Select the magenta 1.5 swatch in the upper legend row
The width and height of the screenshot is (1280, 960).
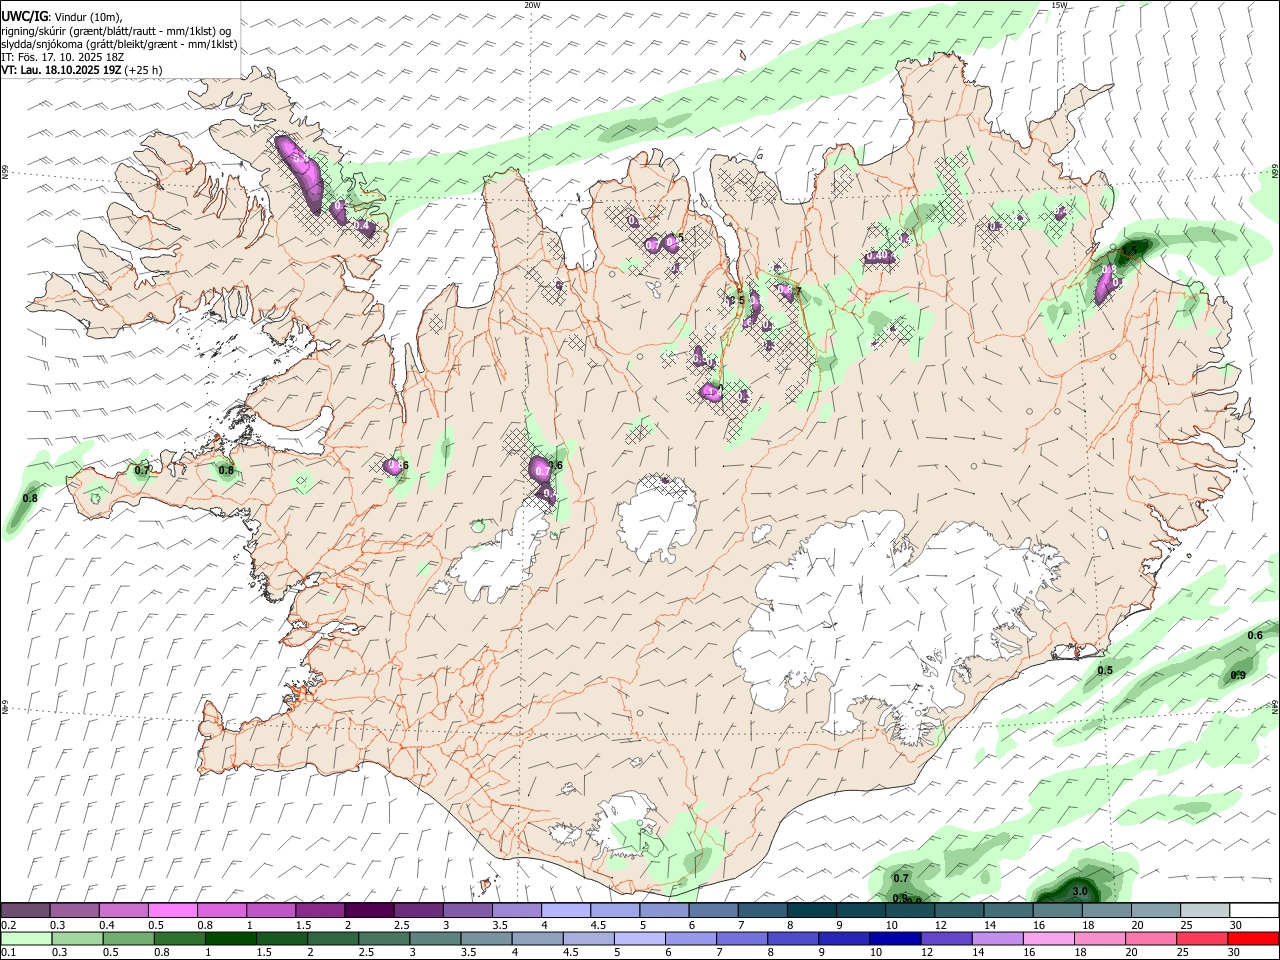tap(320, 911)
